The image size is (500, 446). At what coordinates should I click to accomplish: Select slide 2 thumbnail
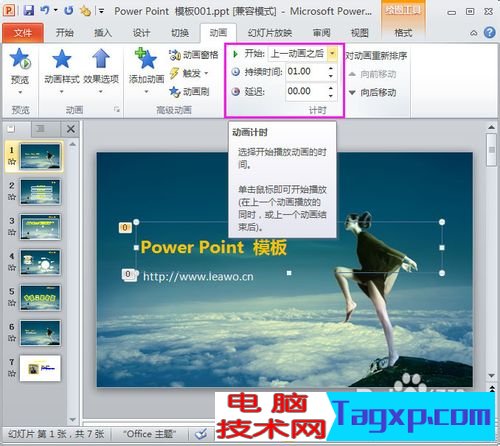40,192
